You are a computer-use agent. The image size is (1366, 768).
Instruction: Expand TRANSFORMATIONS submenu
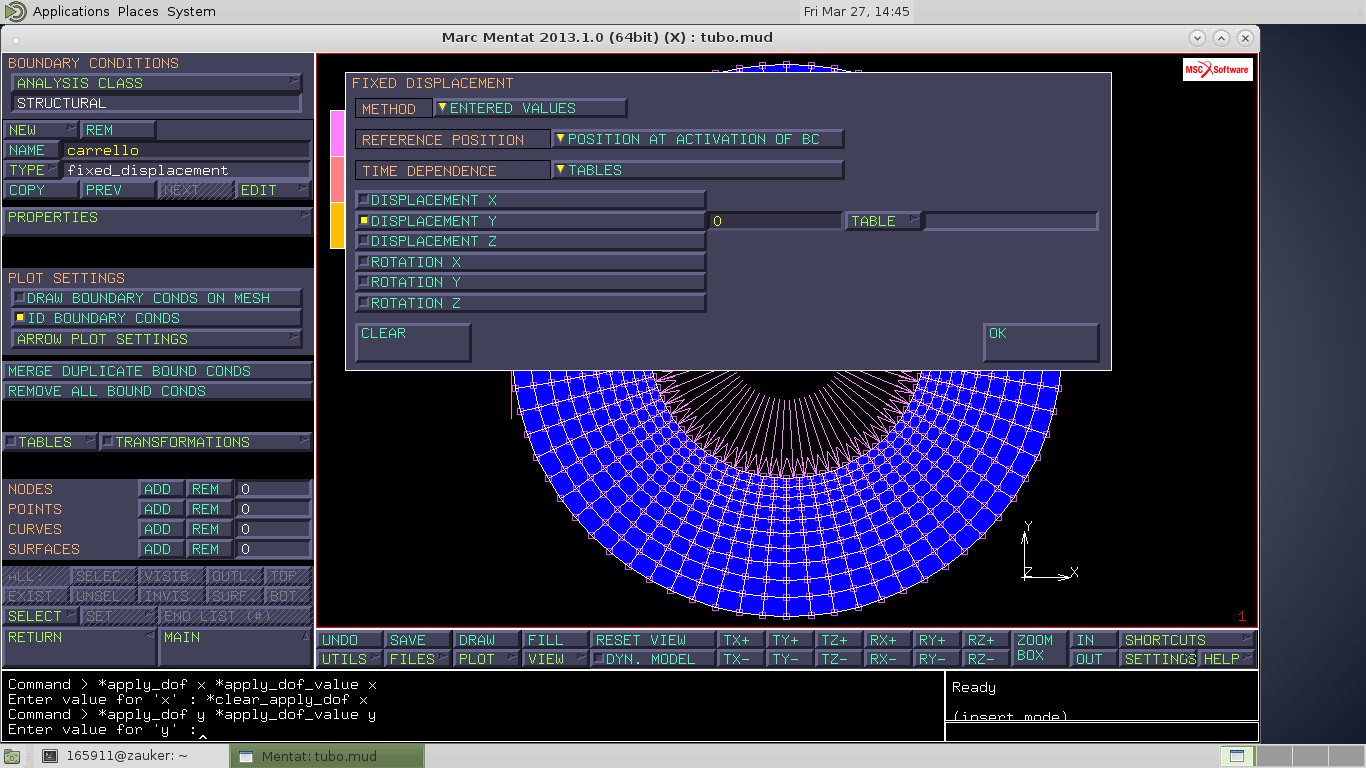pyautogui.click(x=206, y=442)
